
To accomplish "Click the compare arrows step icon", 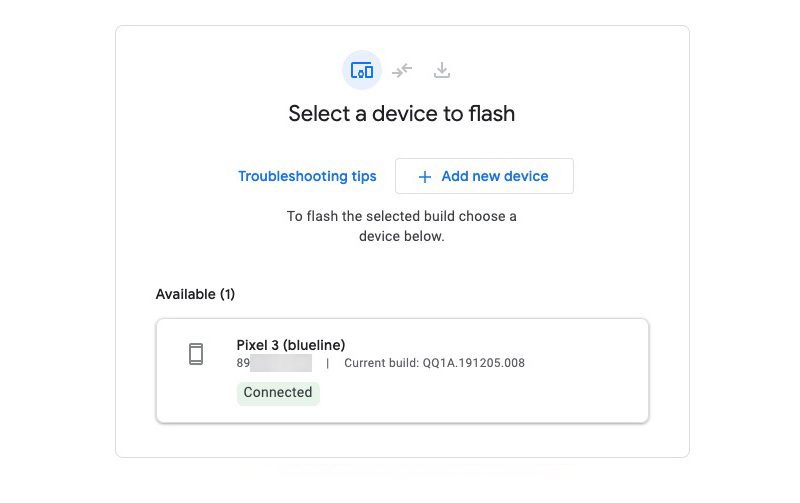I will tap(402, 71).
